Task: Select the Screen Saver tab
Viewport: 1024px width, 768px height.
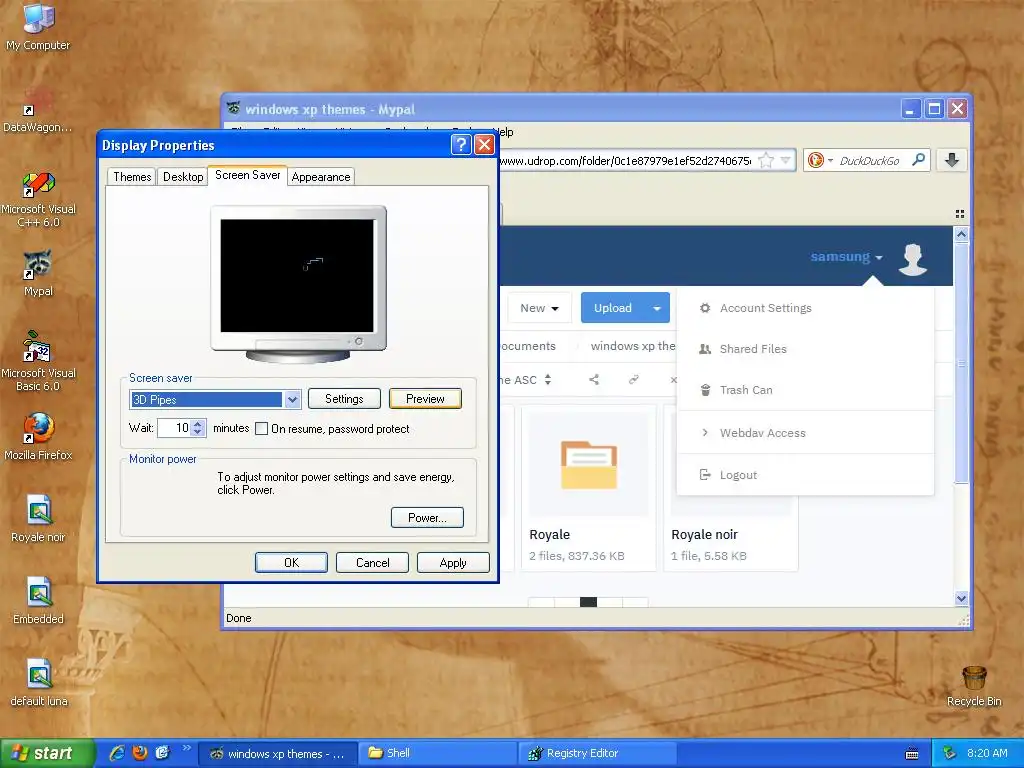Action: click(248, 175)
